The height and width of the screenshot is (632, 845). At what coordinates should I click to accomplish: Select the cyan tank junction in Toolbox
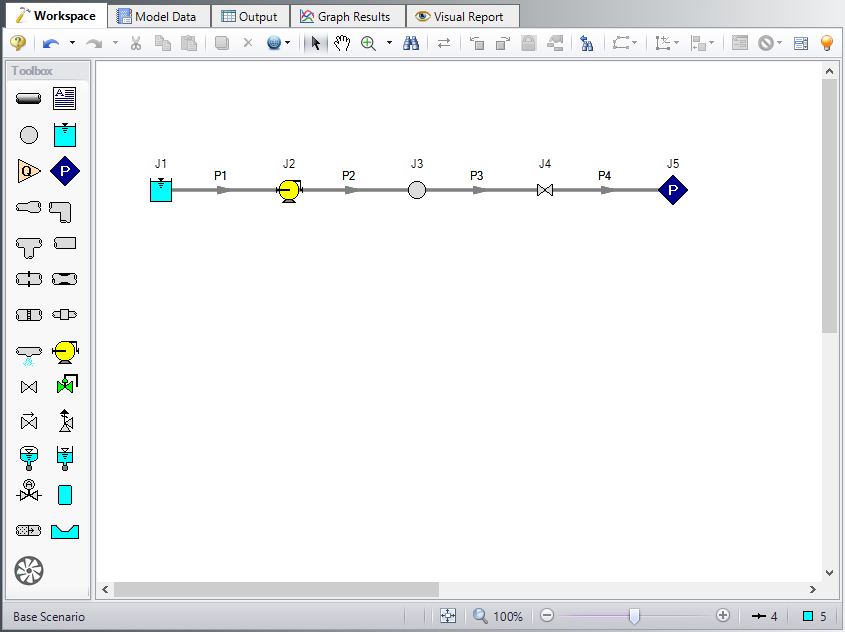65,495
